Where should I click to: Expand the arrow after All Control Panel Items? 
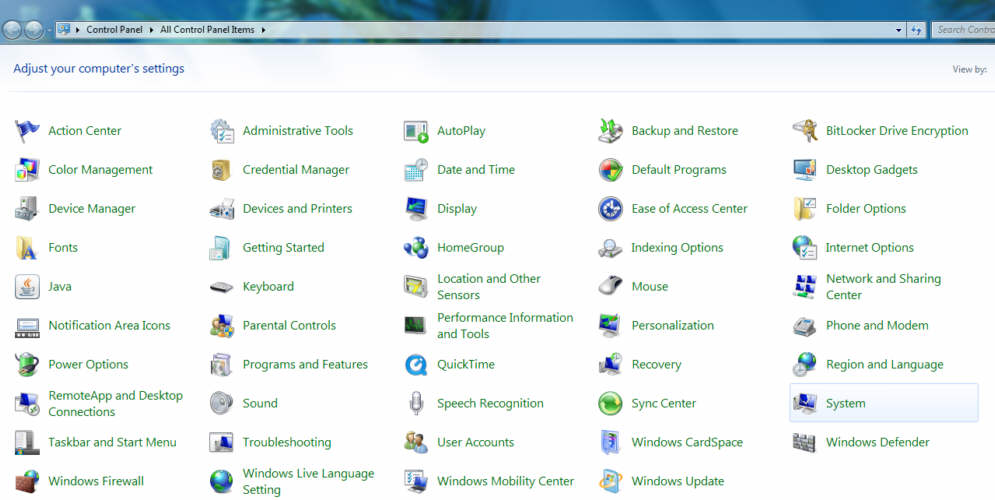(x=263, y=30)
